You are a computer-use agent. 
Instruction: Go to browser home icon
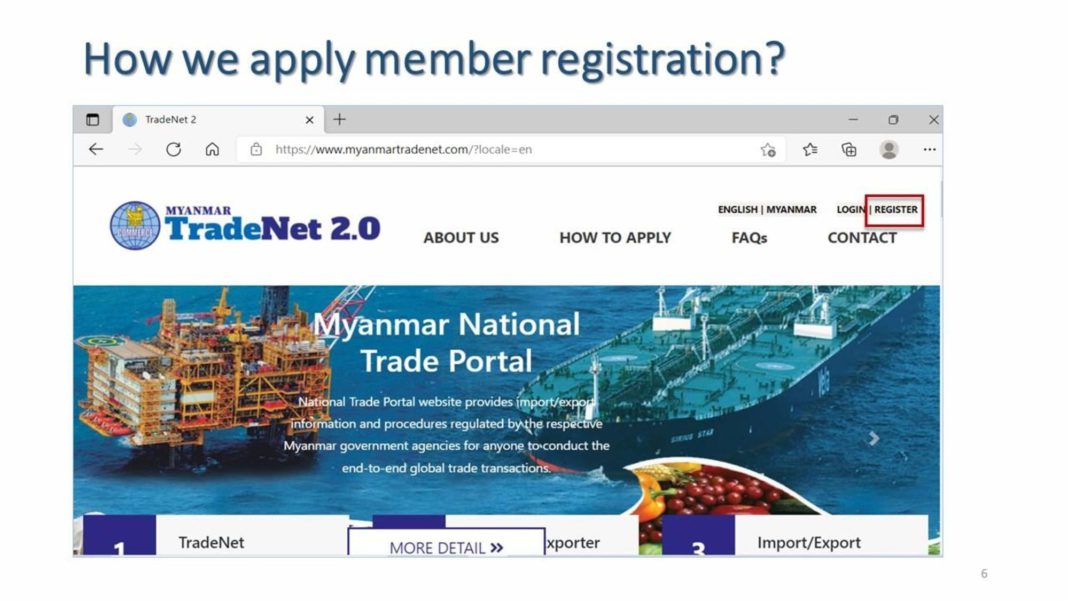(213, 149)
